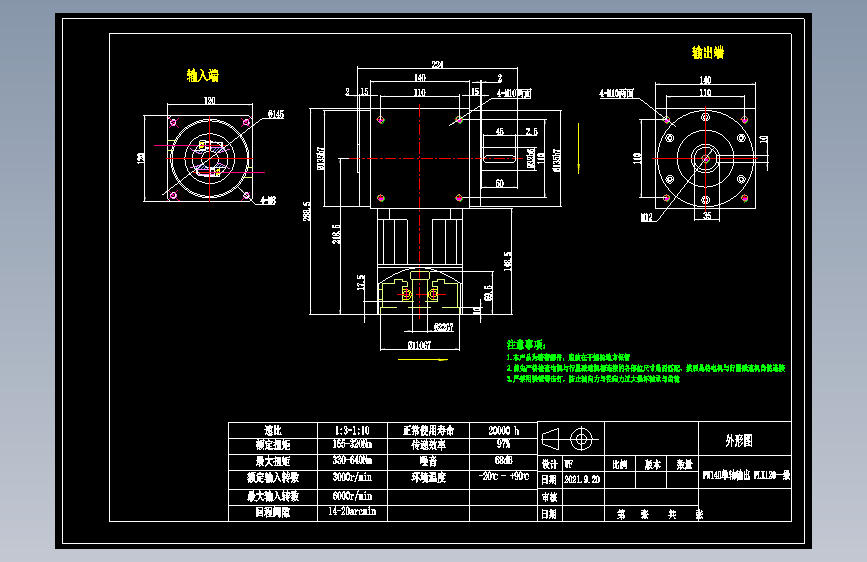Click the 回程间隙 table cell
The image size is (867, 562).
[273, 512]
